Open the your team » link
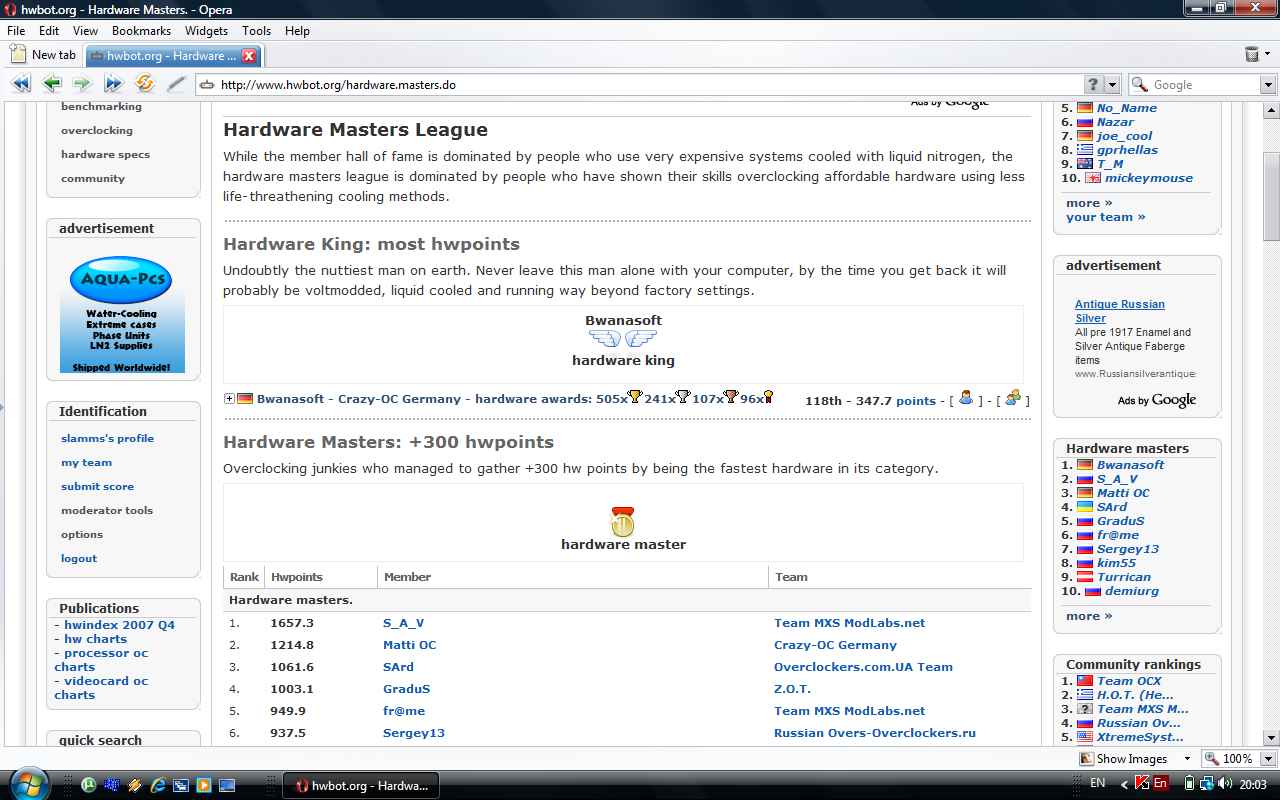This screenshot has width=1280, height=800. pyautogui.click(x=1106, y=217)
